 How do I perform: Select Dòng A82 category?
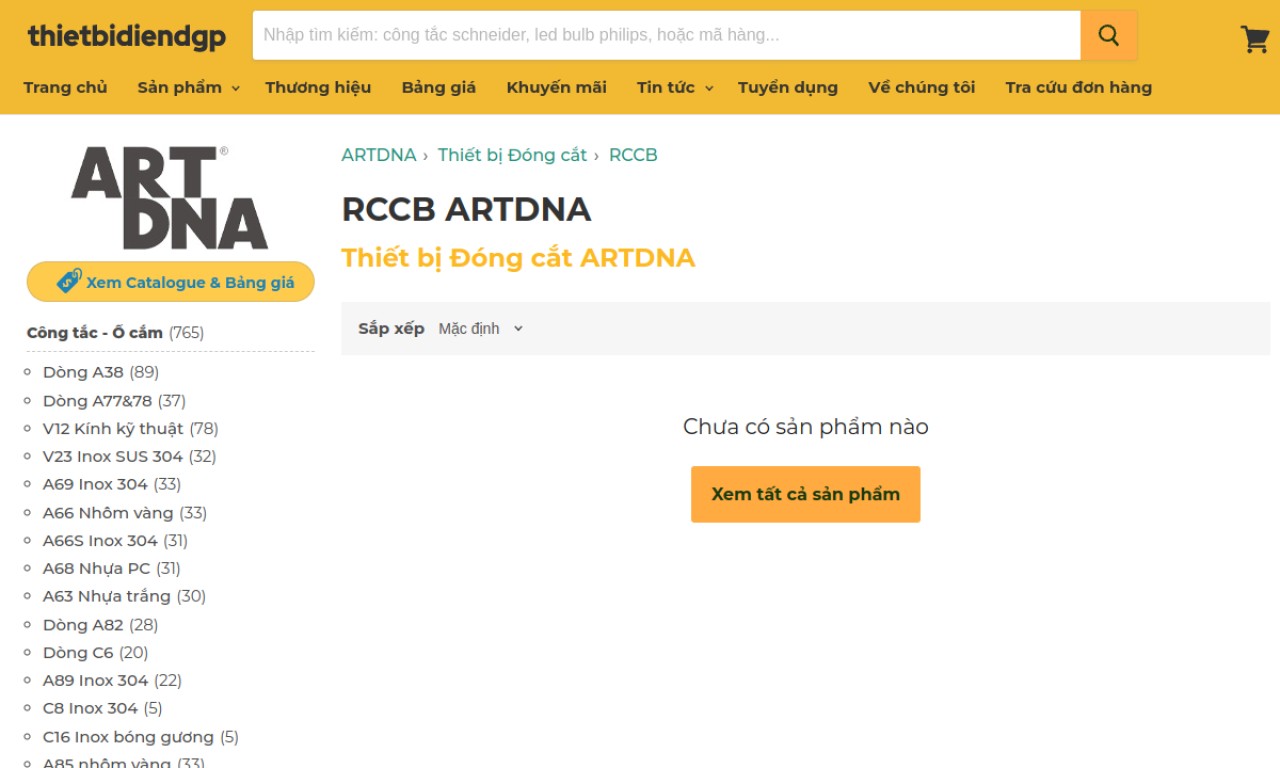tap(83, 625)
